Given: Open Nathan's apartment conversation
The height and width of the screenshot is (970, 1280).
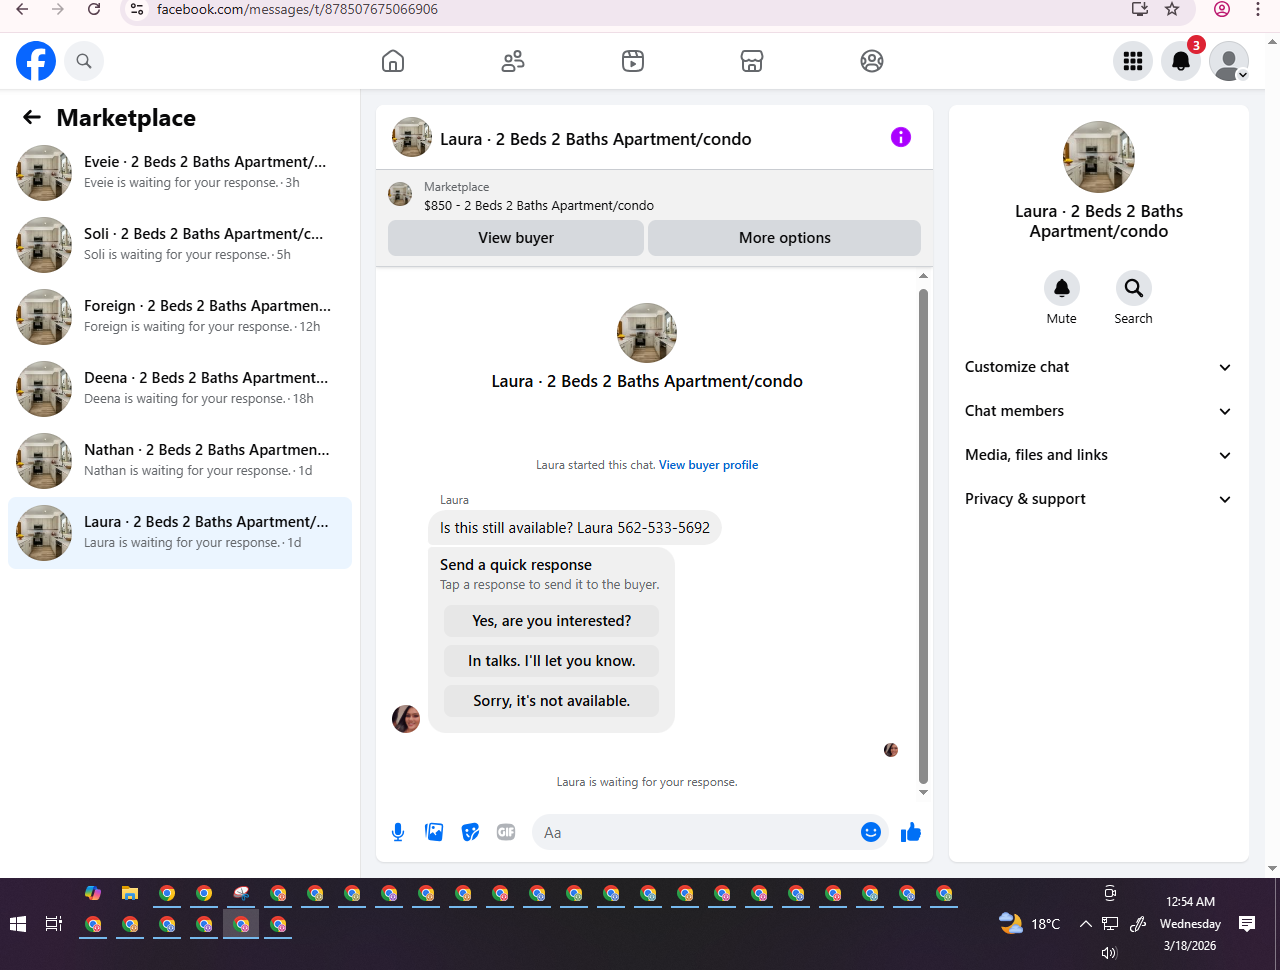Looking at the screenshot, I should [x=180, y=461].
